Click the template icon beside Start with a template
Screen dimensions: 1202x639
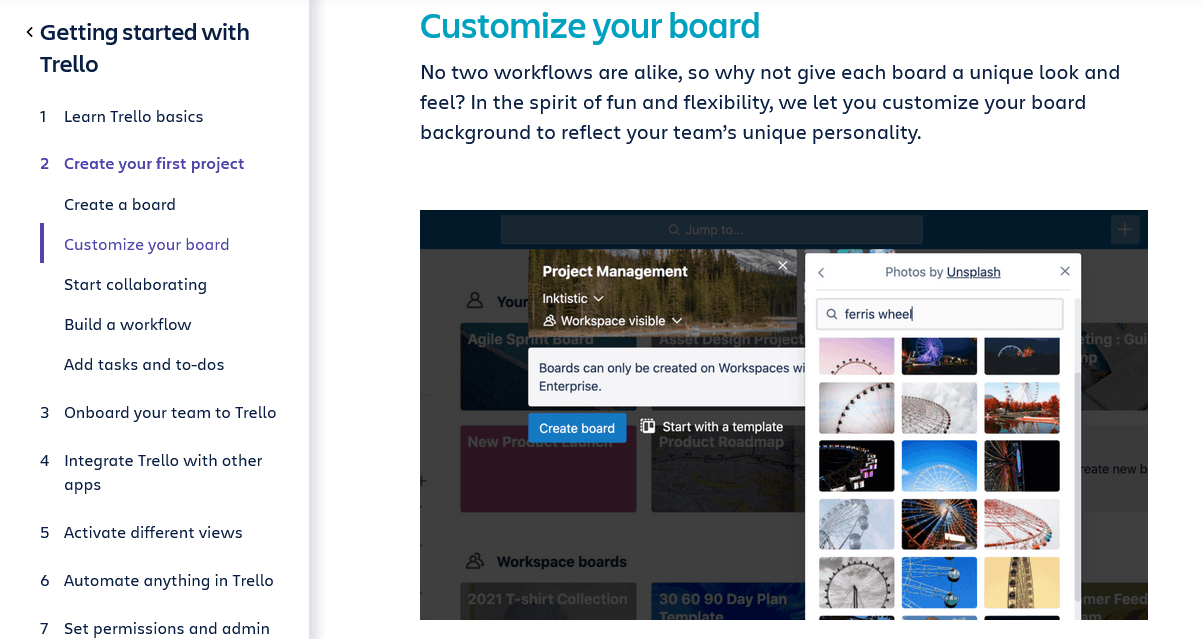[x=648, y=426]
